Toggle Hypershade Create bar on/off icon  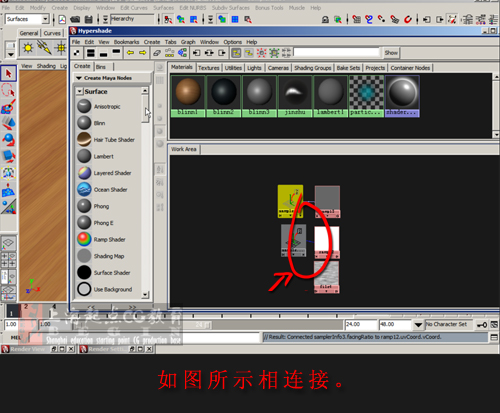[77, 53]
